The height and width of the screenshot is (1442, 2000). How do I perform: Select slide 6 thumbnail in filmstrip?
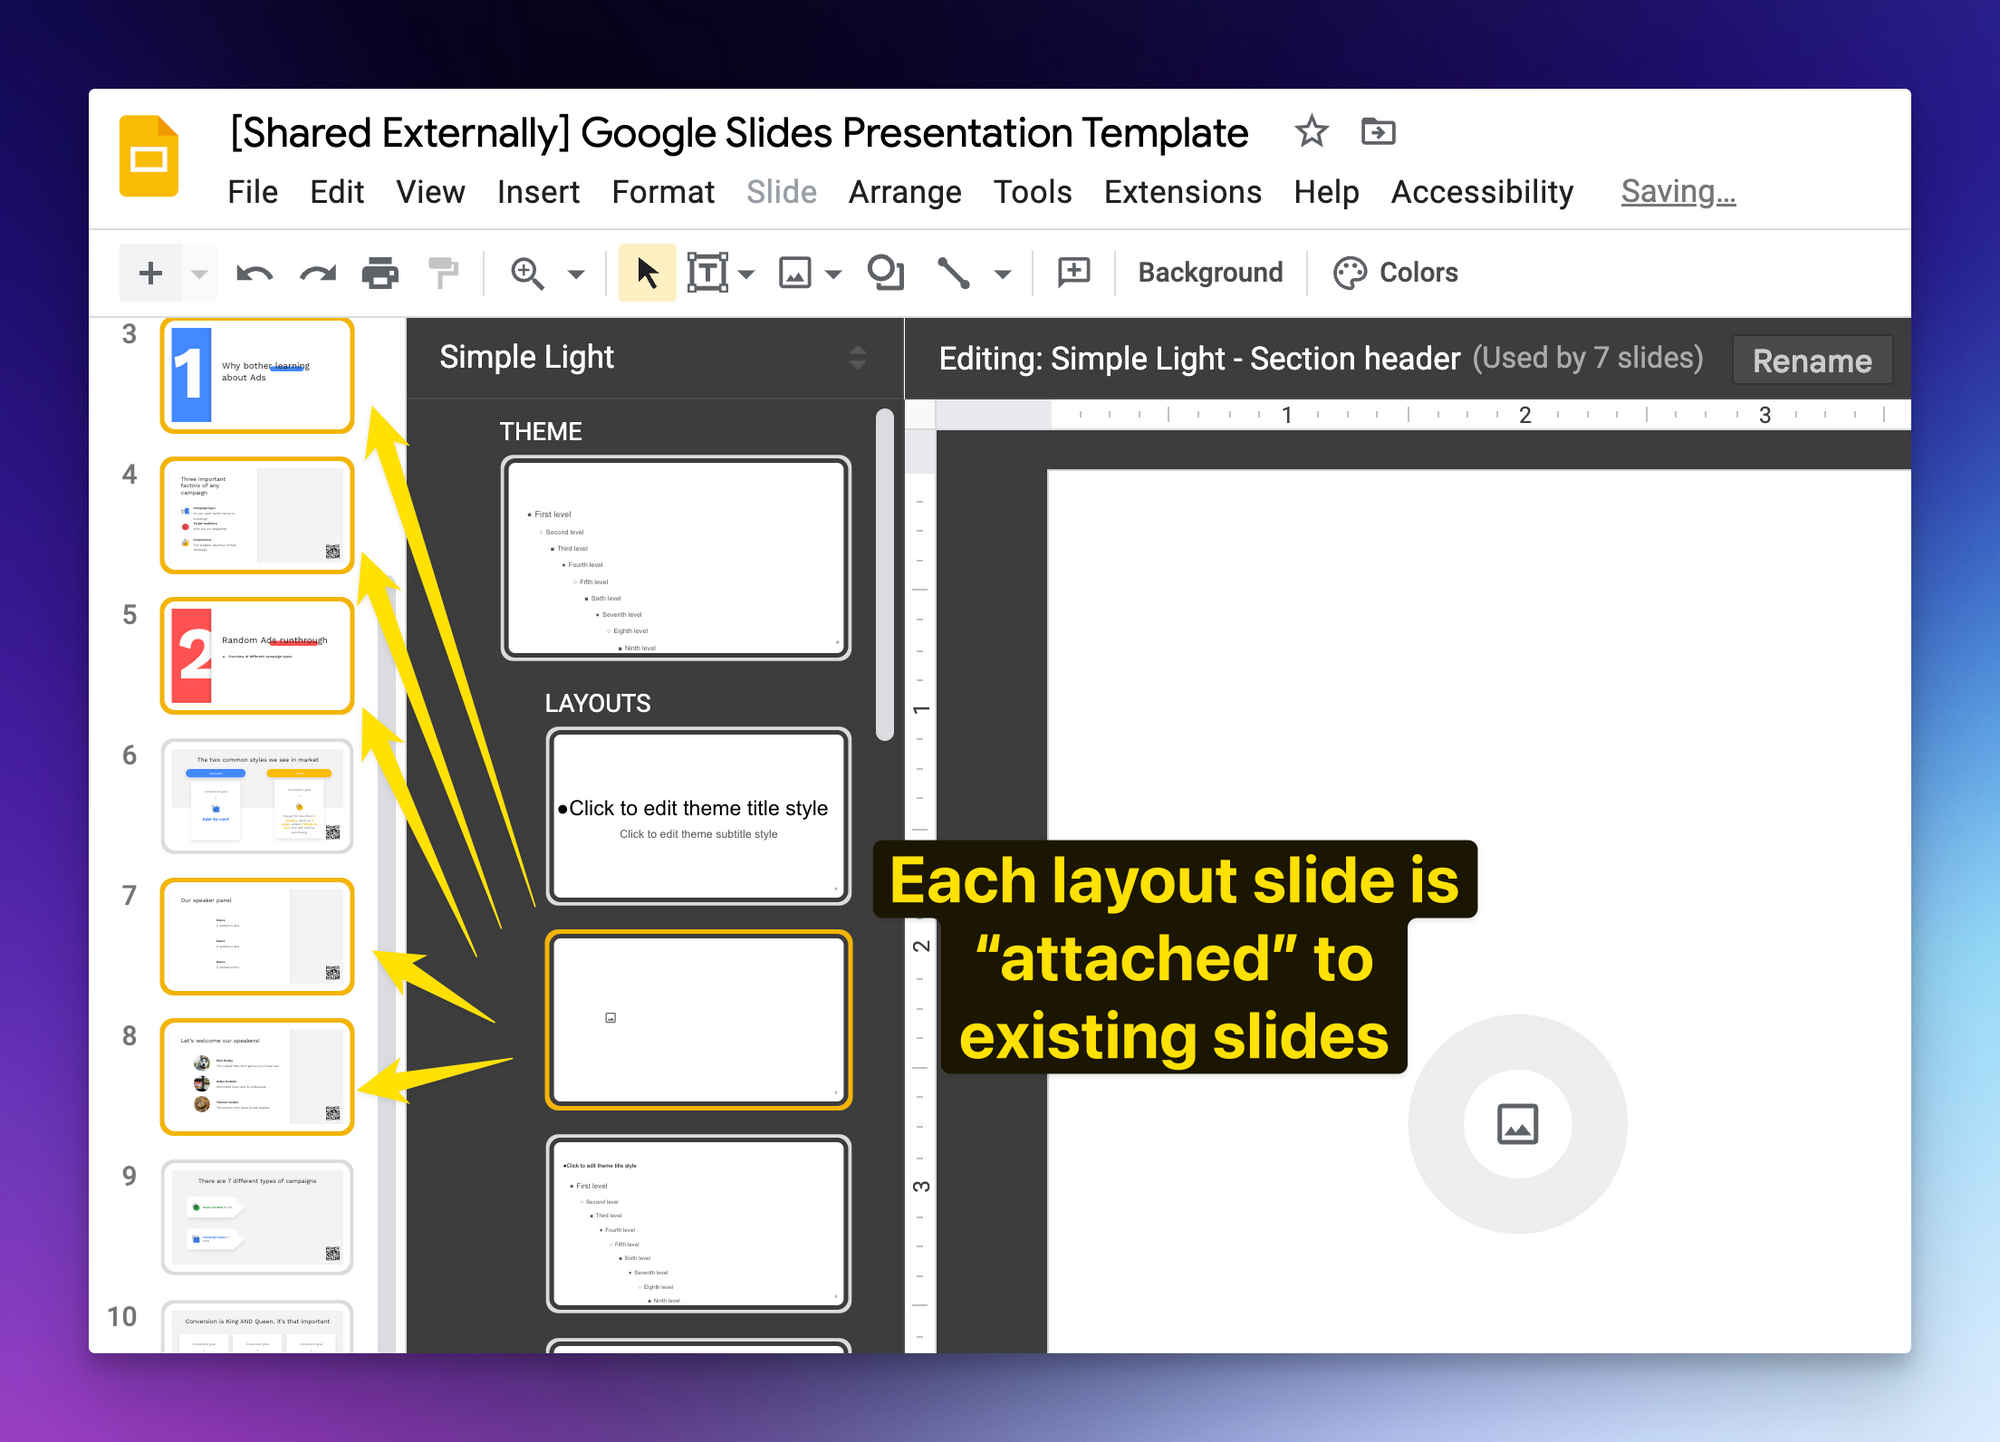point(257,796)
